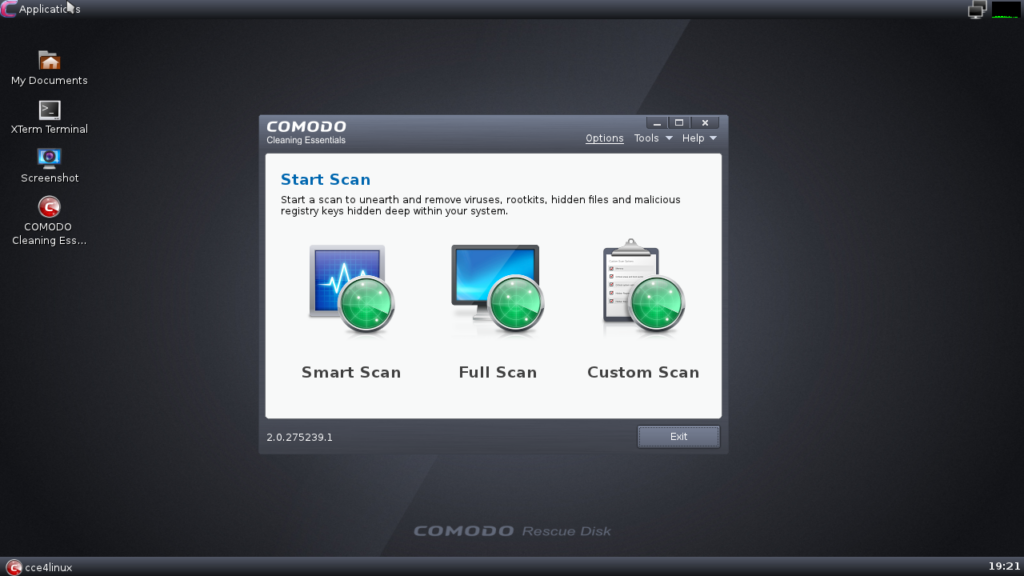Minimize the Cleaning Essentials window

coord(657,123)
